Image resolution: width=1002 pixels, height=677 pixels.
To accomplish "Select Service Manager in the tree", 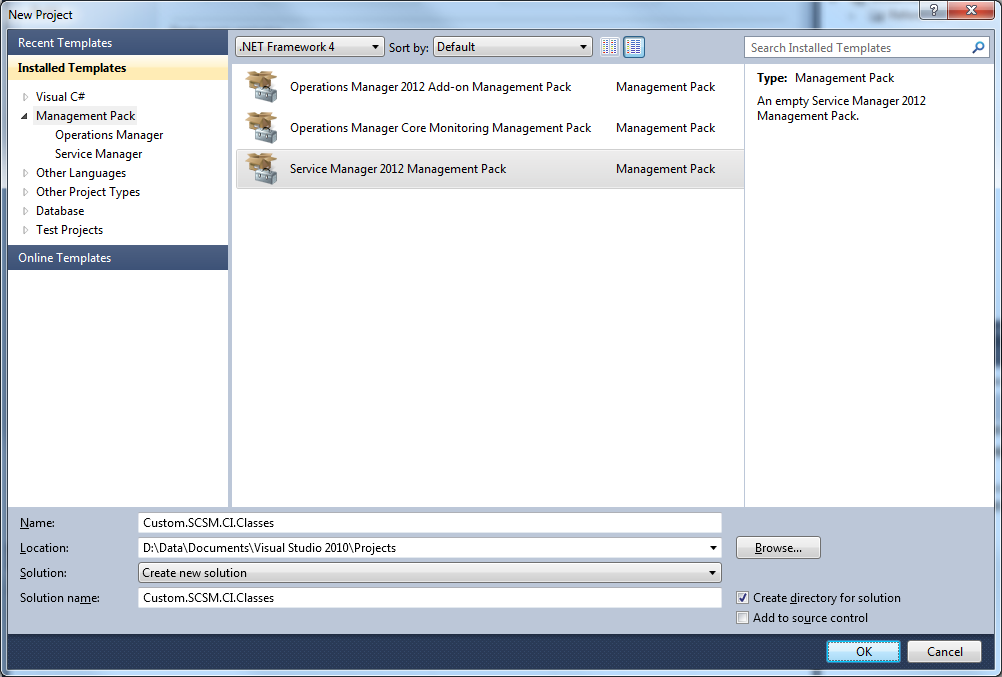I will point(98,154).
